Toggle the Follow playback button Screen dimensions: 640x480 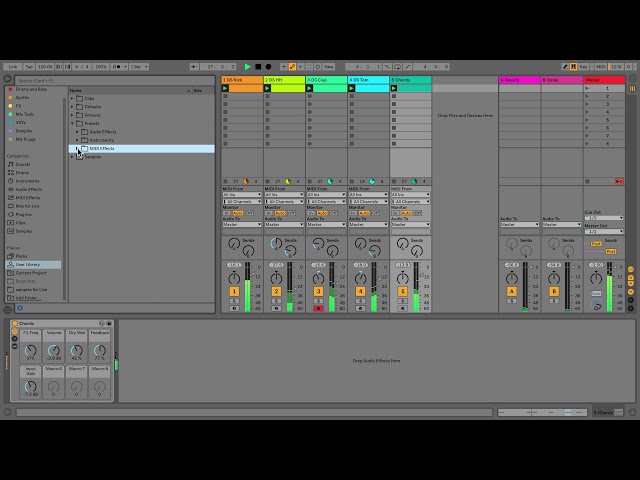click(x=194, y=67)
